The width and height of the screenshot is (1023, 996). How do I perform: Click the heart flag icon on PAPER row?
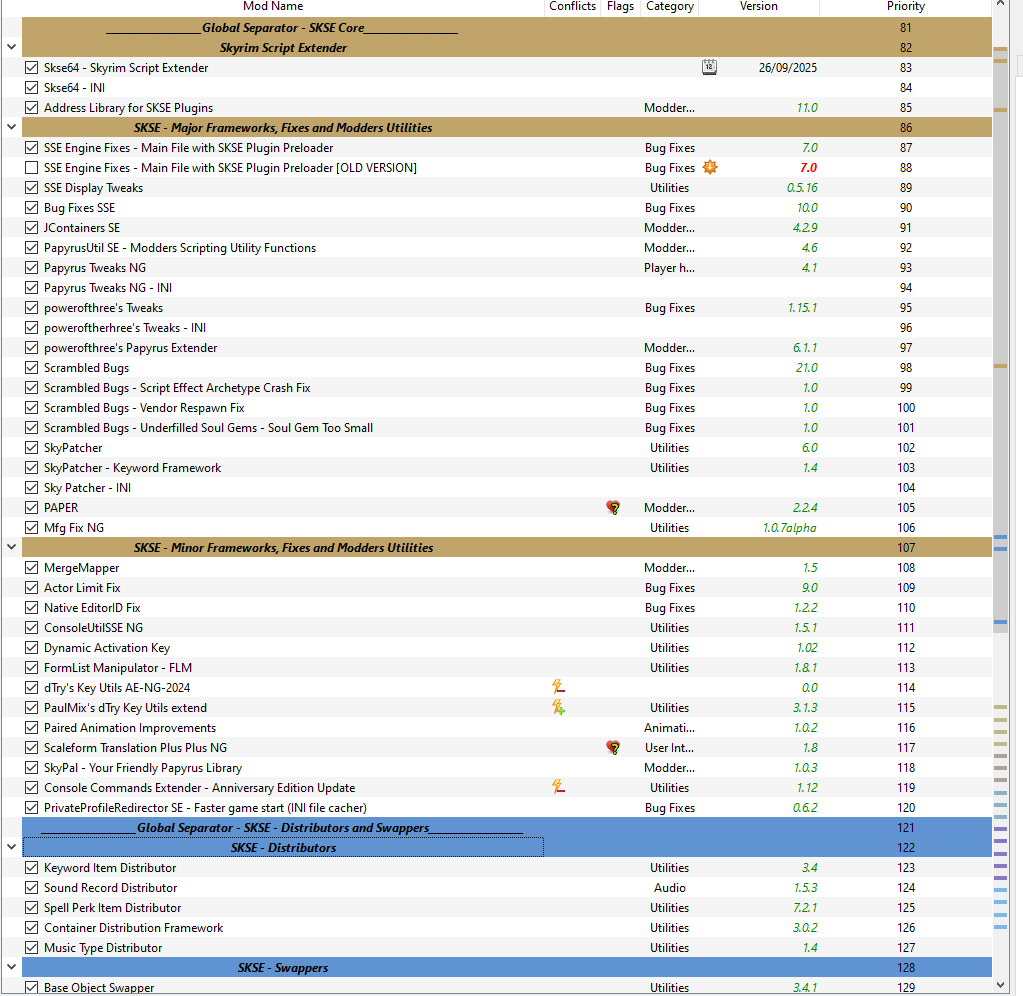coord(613,507)
